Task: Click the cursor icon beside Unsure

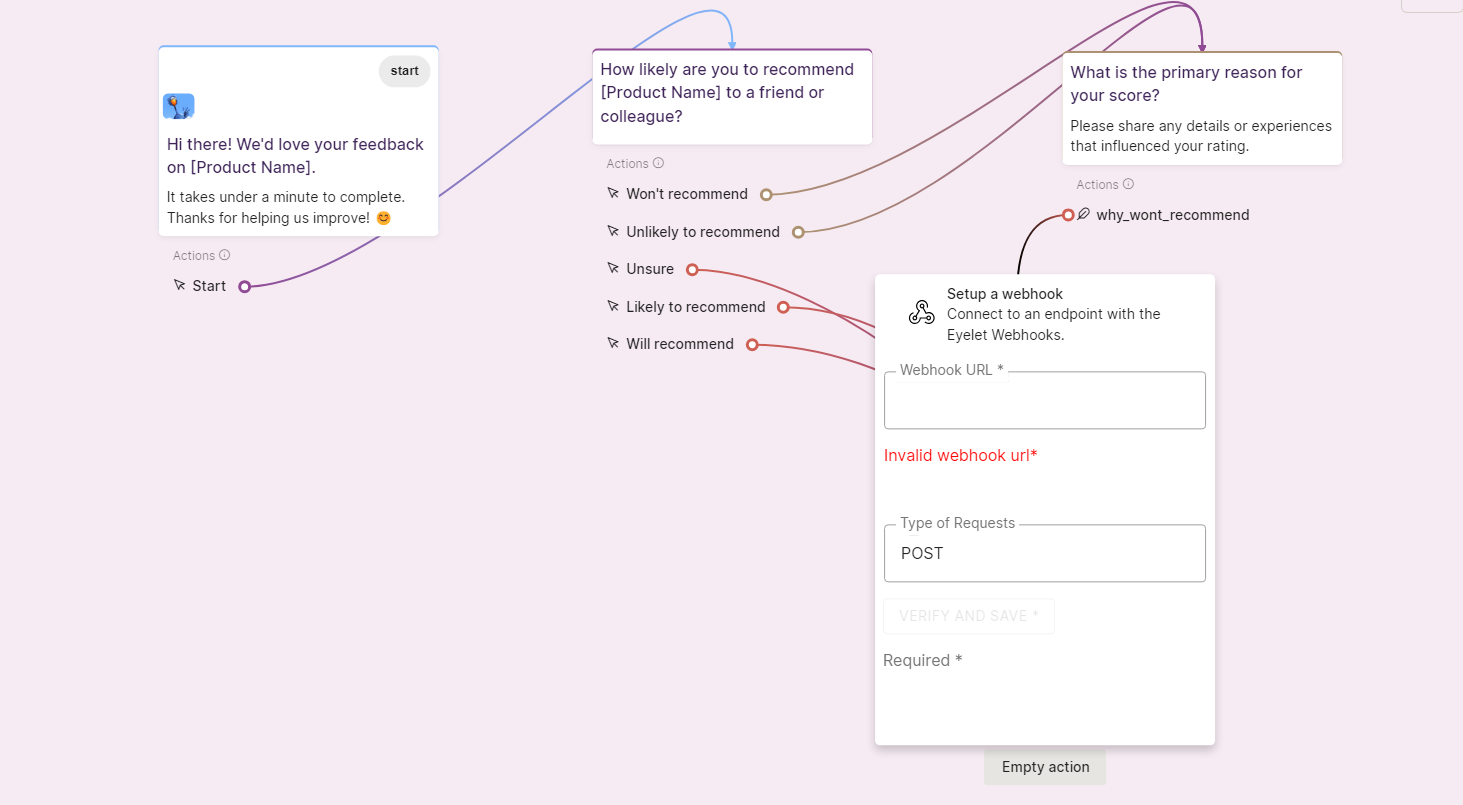Action: click(x=613, y=268)
